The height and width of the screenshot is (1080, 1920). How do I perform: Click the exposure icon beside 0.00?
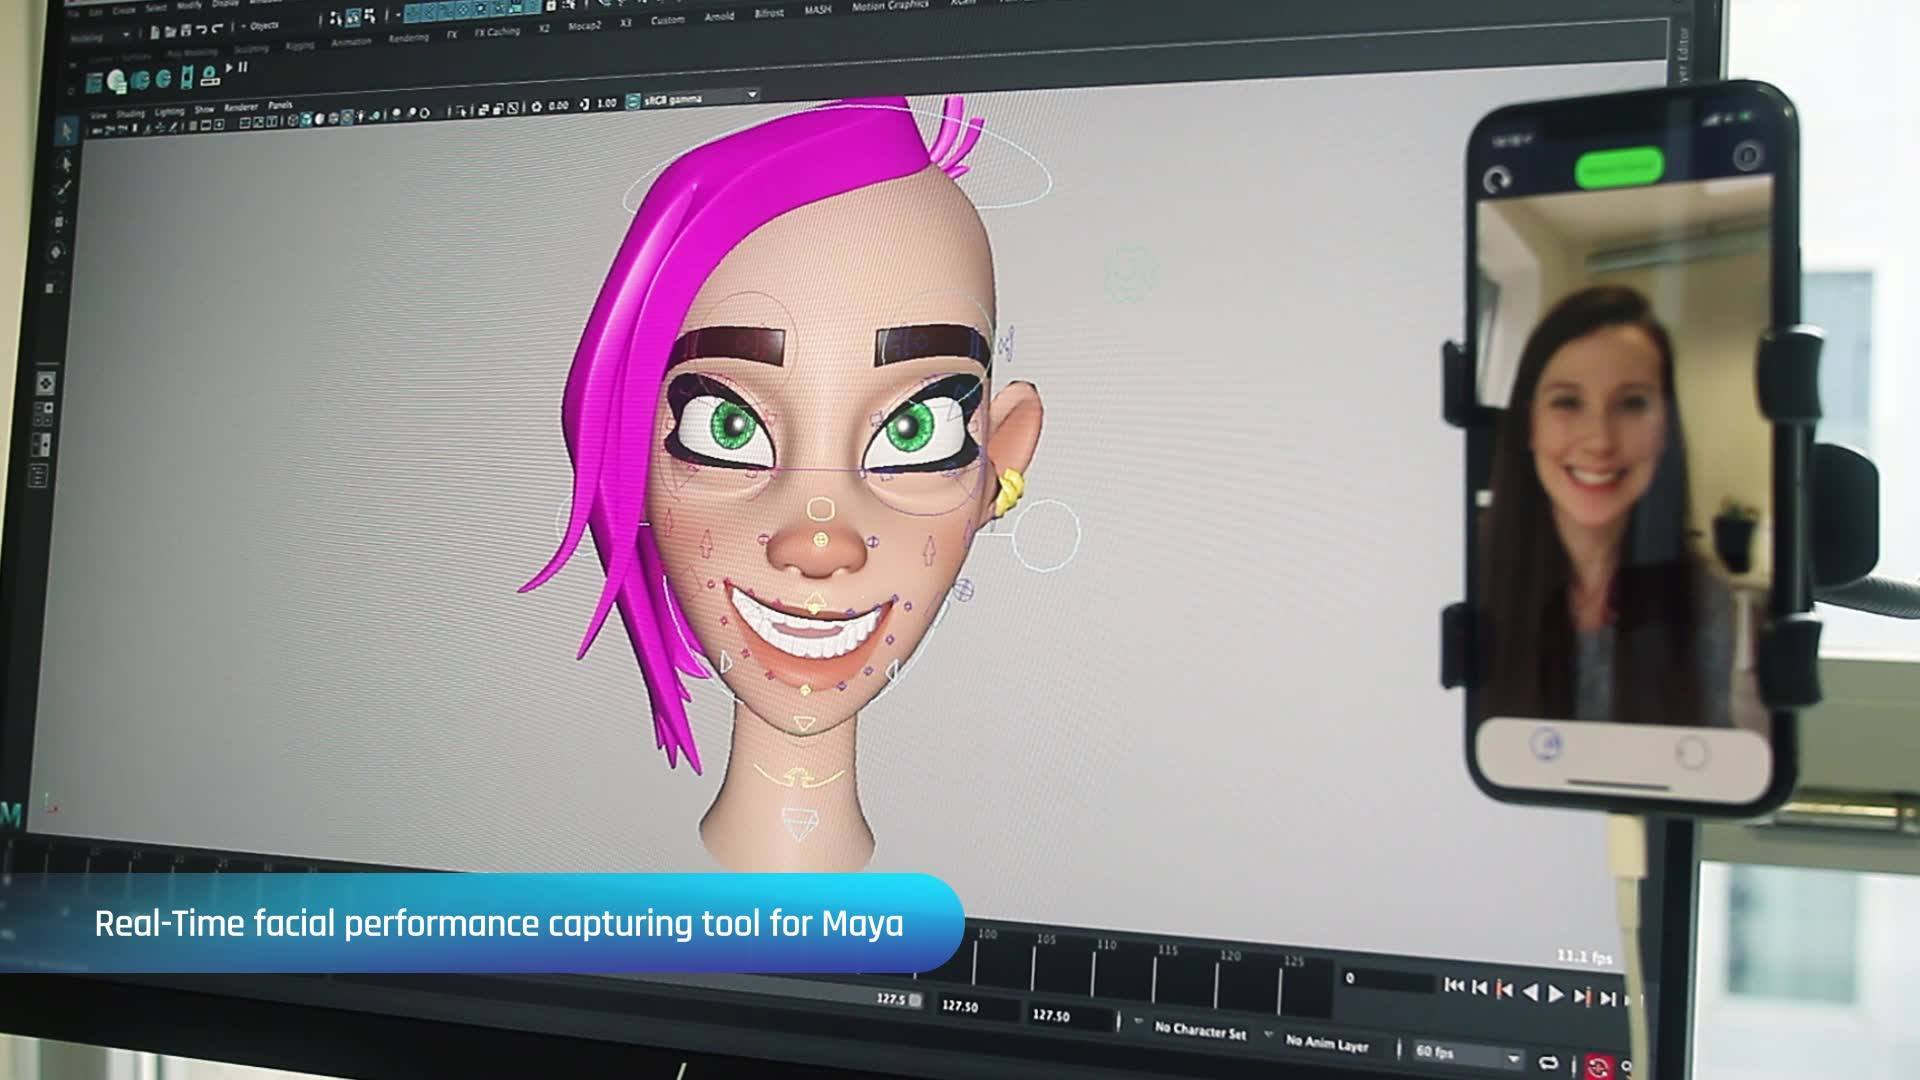537,106
